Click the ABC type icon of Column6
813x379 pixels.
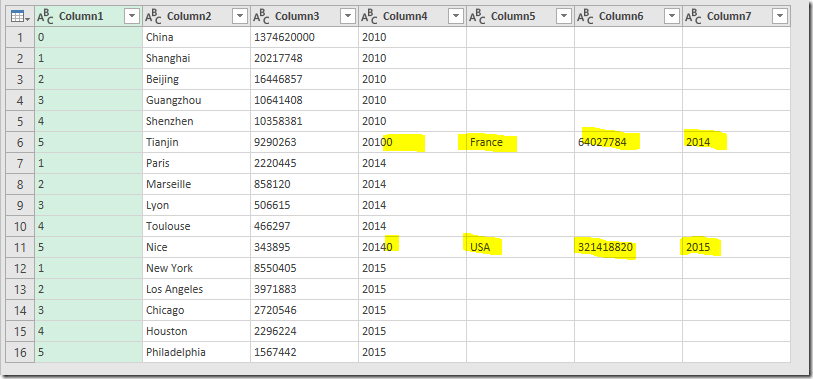tap(585, 17)
